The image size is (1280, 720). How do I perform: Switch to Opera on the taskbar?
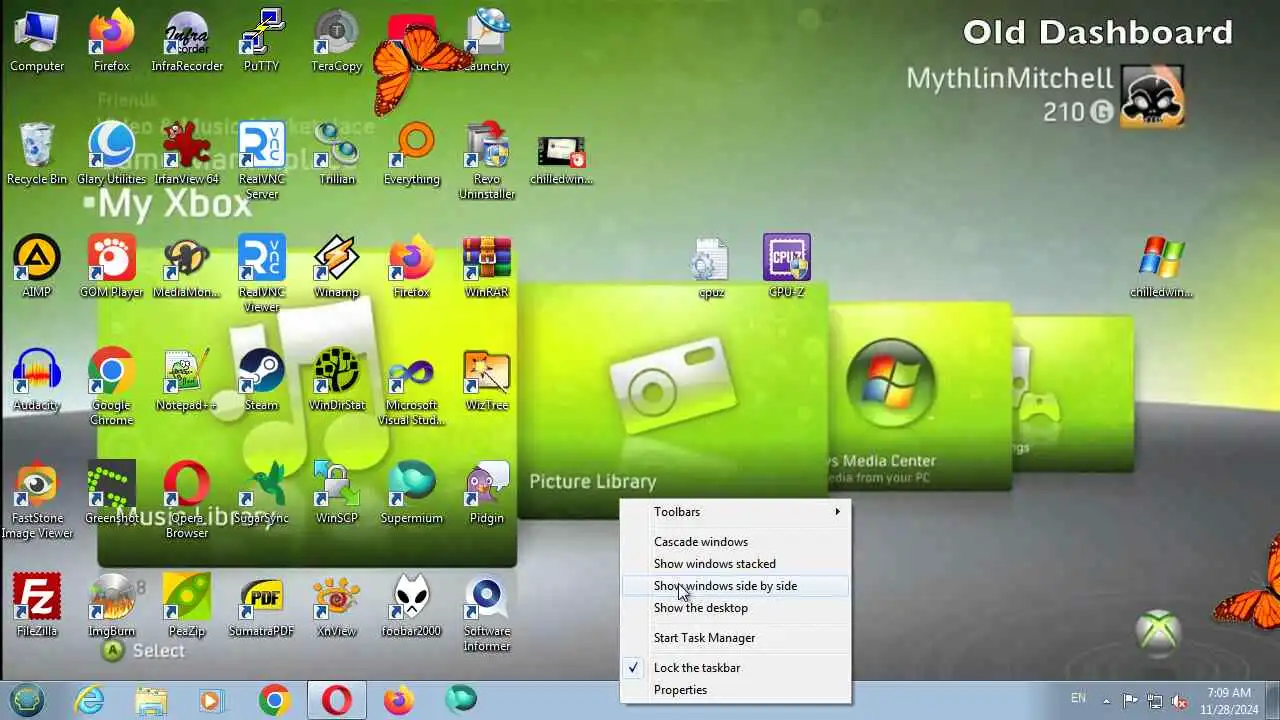pyautogui.click(x=336, y=700)
